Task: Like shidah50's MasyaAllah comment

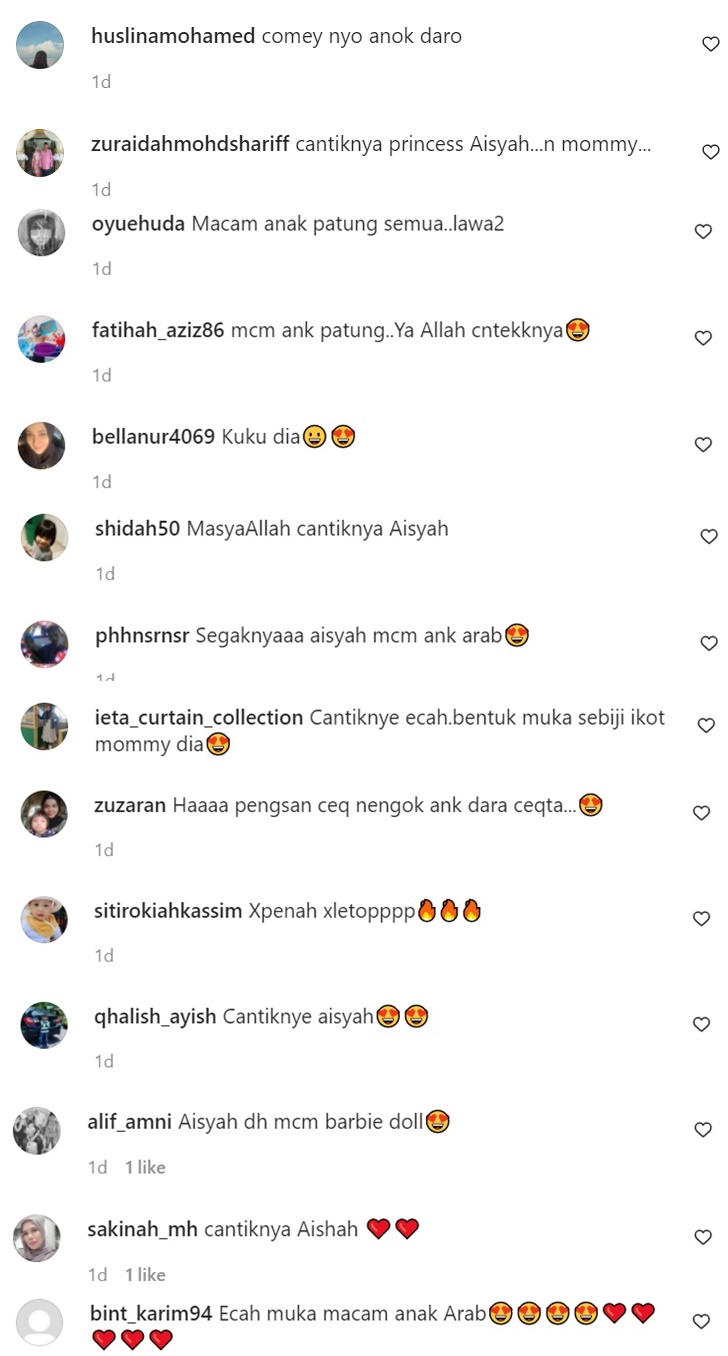Action: 709,537
